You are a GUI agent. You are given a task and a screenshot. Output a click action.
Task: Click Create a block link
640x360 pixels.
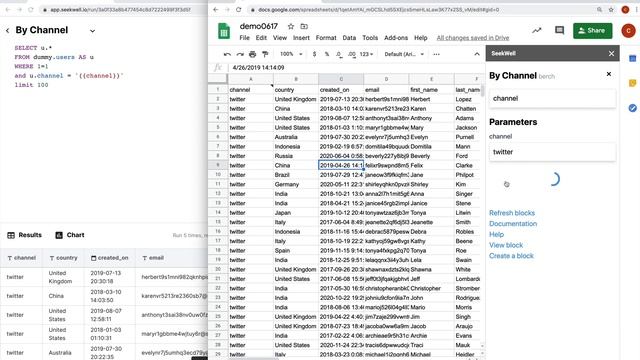(x=511, y=256)
